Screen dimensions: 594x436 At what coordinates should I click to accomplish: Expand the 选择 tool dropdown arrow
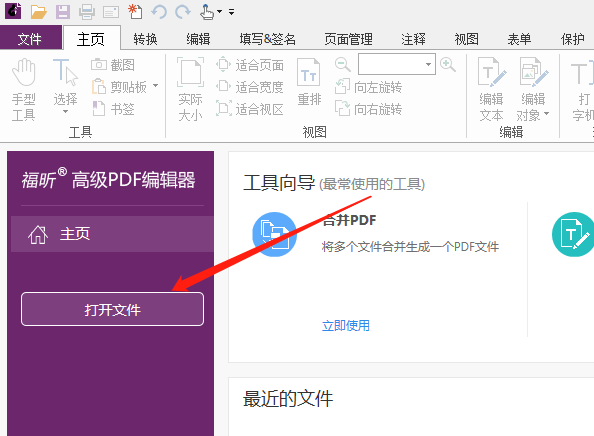click(x=65, y=111)
